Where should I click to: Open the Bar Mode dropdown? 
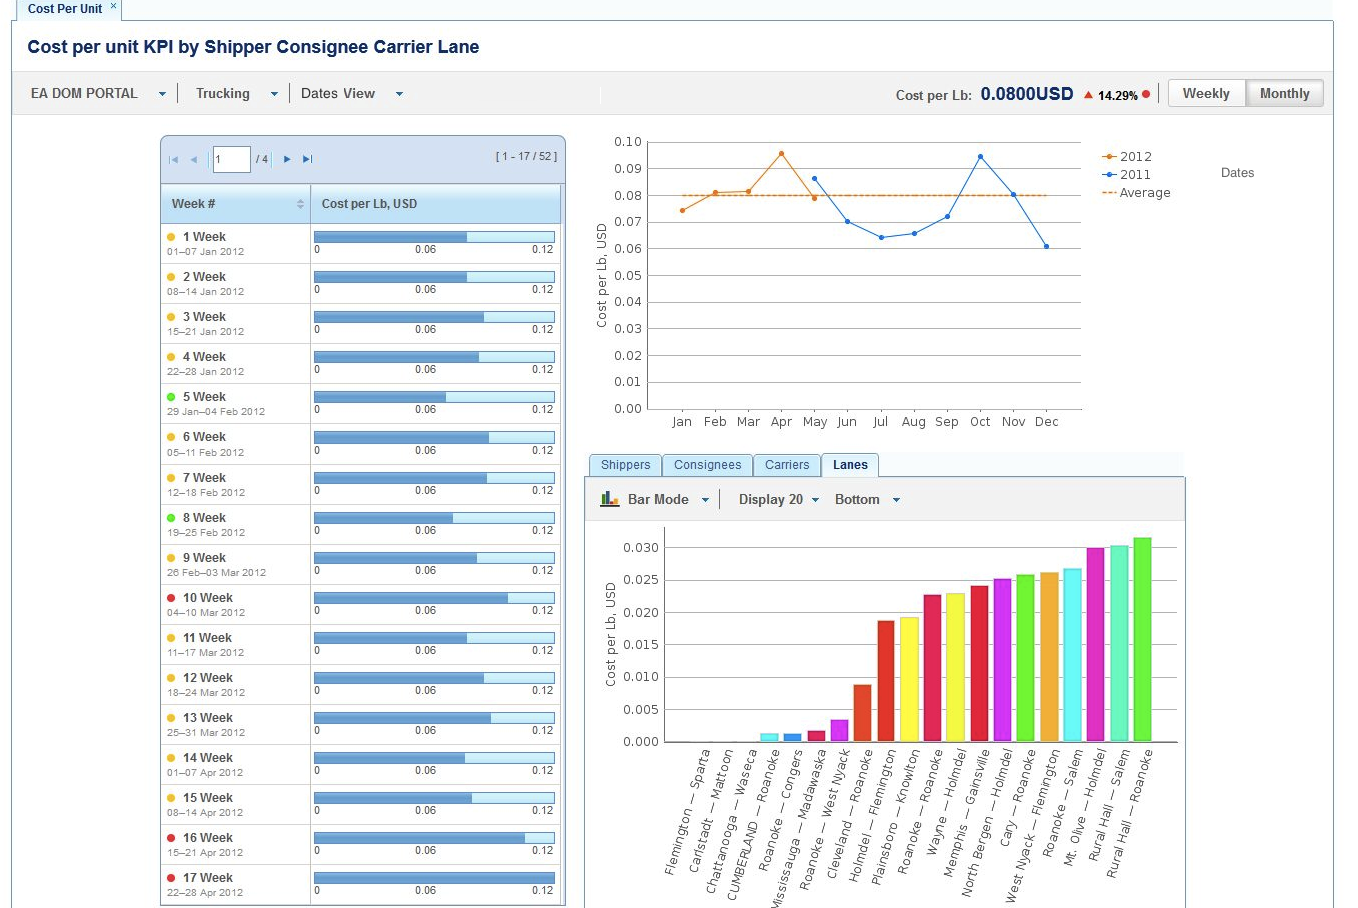(x=655, y=499)
